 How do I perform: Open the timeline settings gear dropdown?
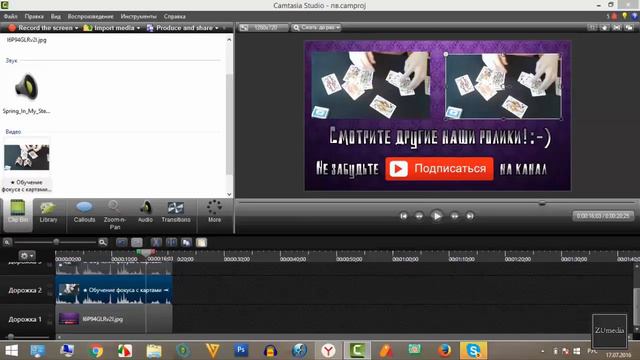[x=27, y=256]
